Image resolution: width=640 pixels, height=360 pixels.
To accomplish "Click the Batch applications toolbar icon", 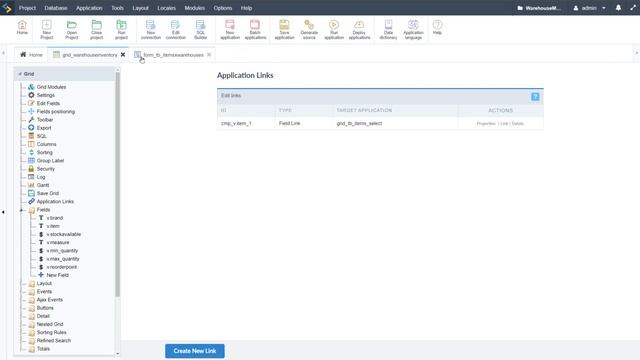I will coord(255,30).
